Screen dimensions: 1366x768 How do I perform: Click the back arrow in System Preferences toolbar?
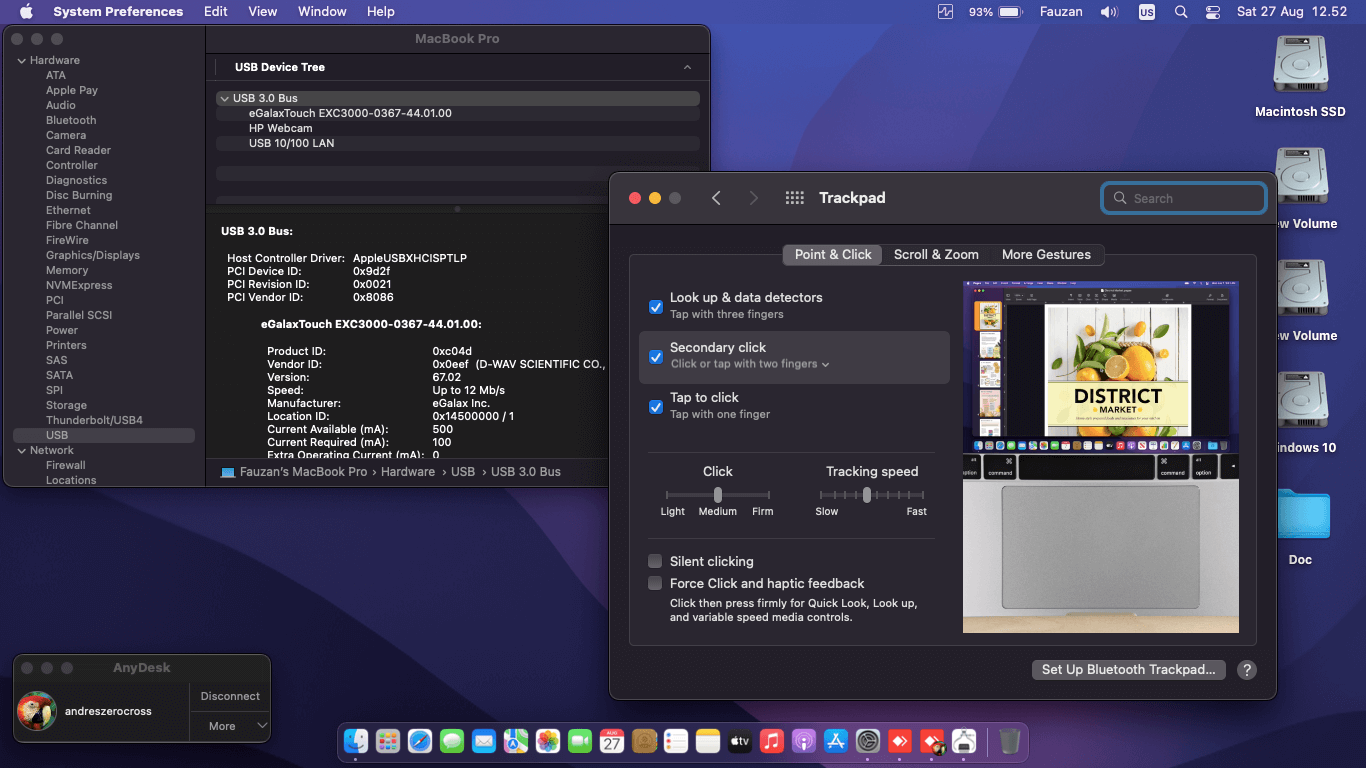(x=717, y=198)
